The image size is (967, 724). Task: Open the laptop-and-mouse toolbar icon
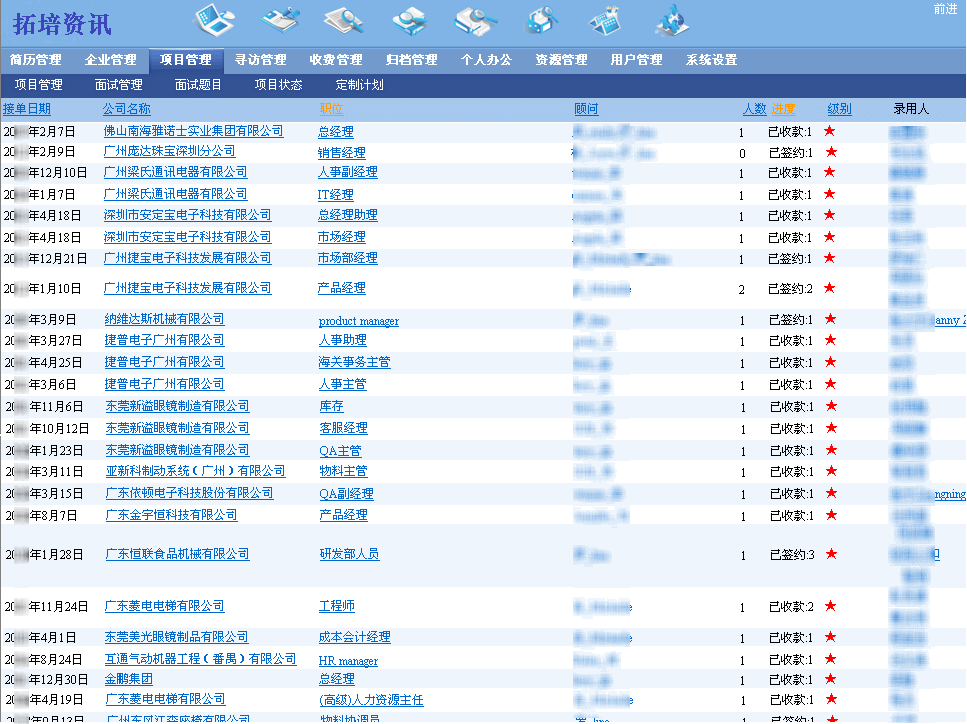click(214, 20)
